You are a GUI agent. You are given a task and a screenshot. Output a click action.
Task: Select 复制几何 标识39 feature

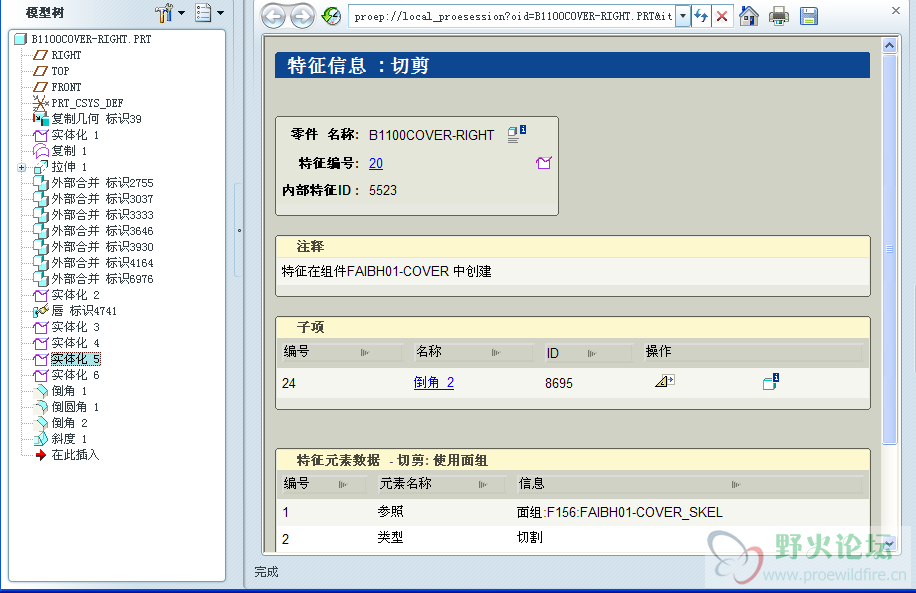(x=96, y=119)
